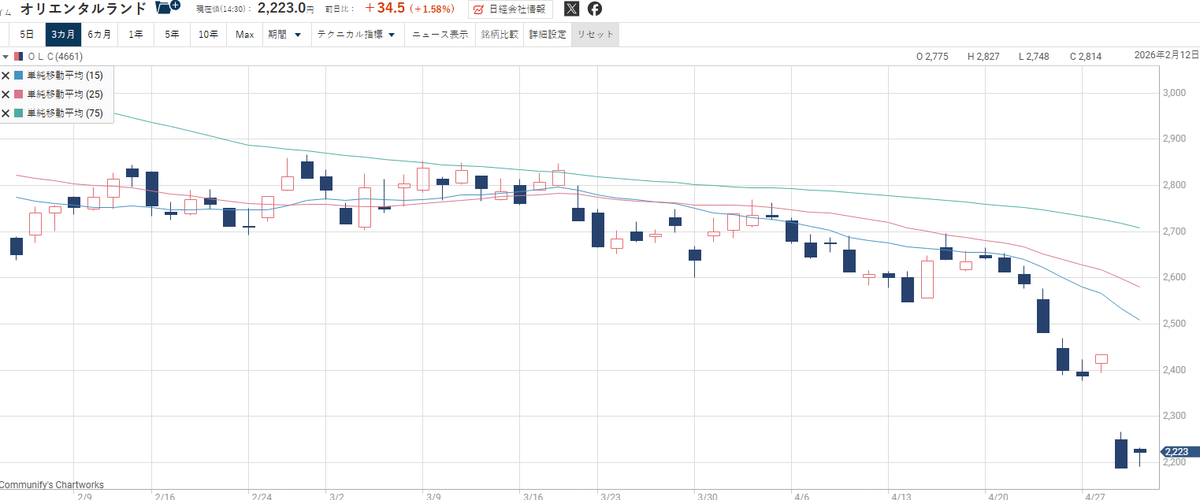Click pink swatch for 単純移動平均 (25)
This screenshot has width=1200, height=500.
[19, 94]
